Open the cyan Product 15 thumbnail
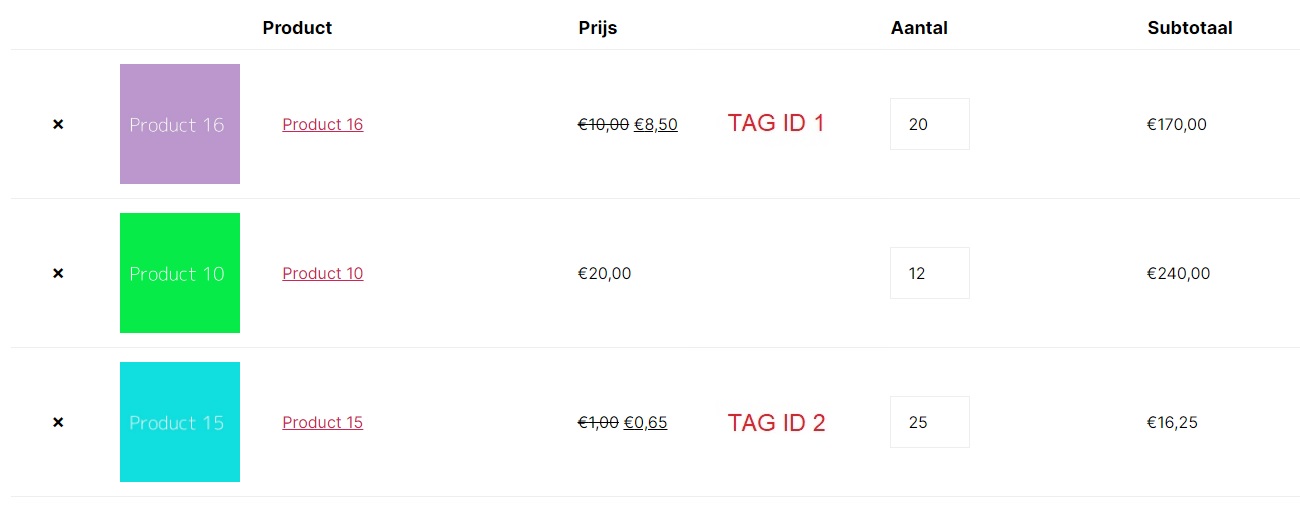 (180, 422)
